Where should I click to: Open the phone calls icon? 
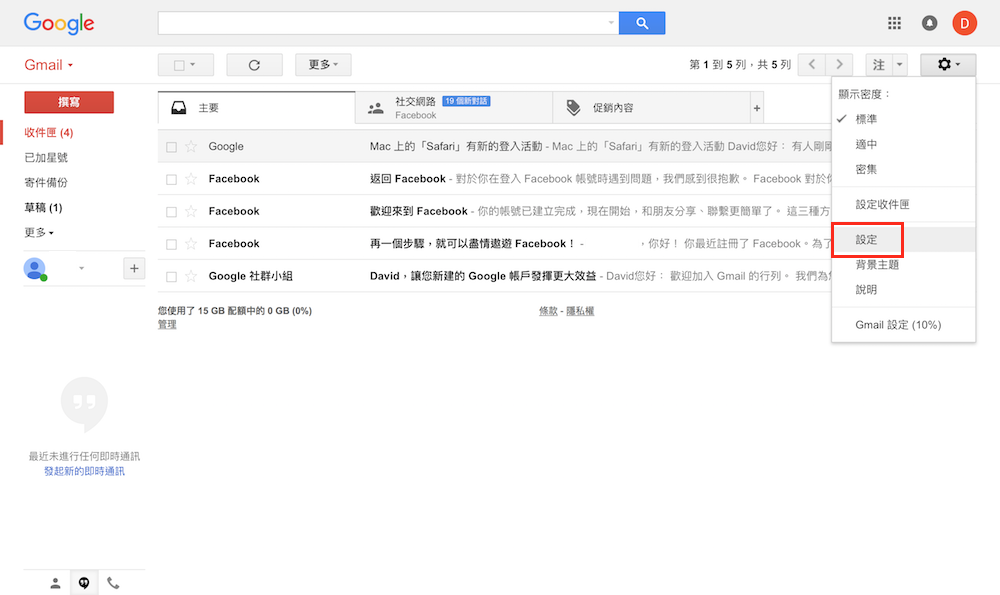click(x=113, y=583)
